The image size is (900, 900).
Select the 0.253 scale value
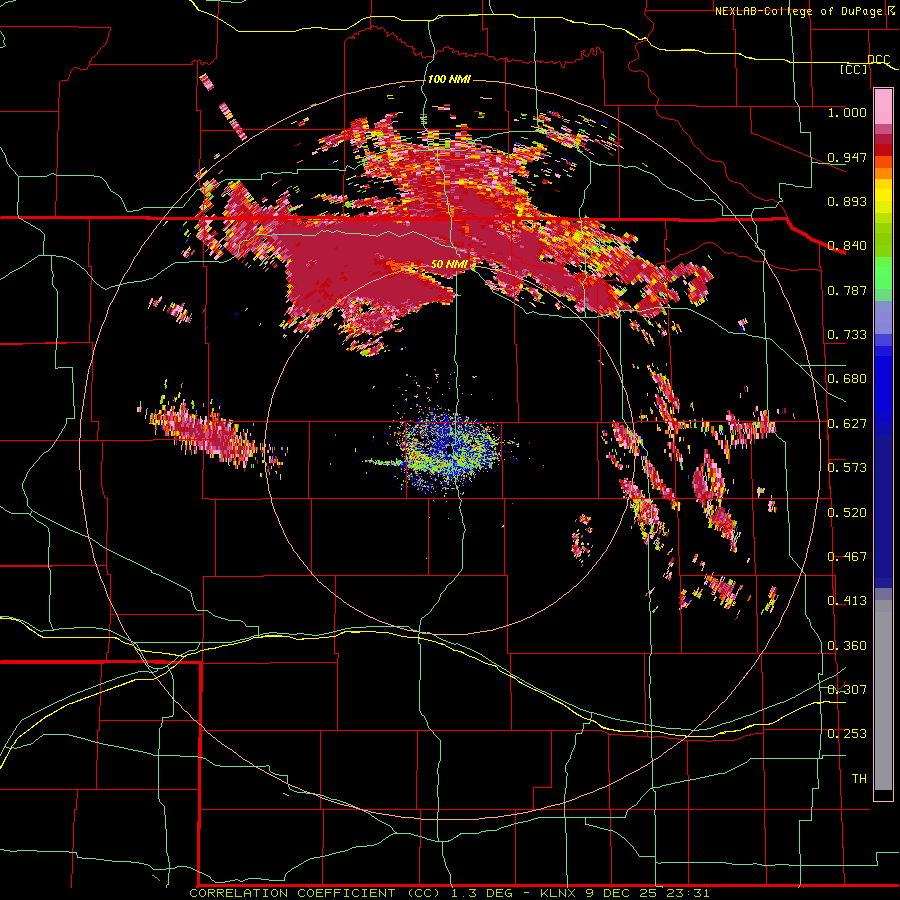[847, 734]
